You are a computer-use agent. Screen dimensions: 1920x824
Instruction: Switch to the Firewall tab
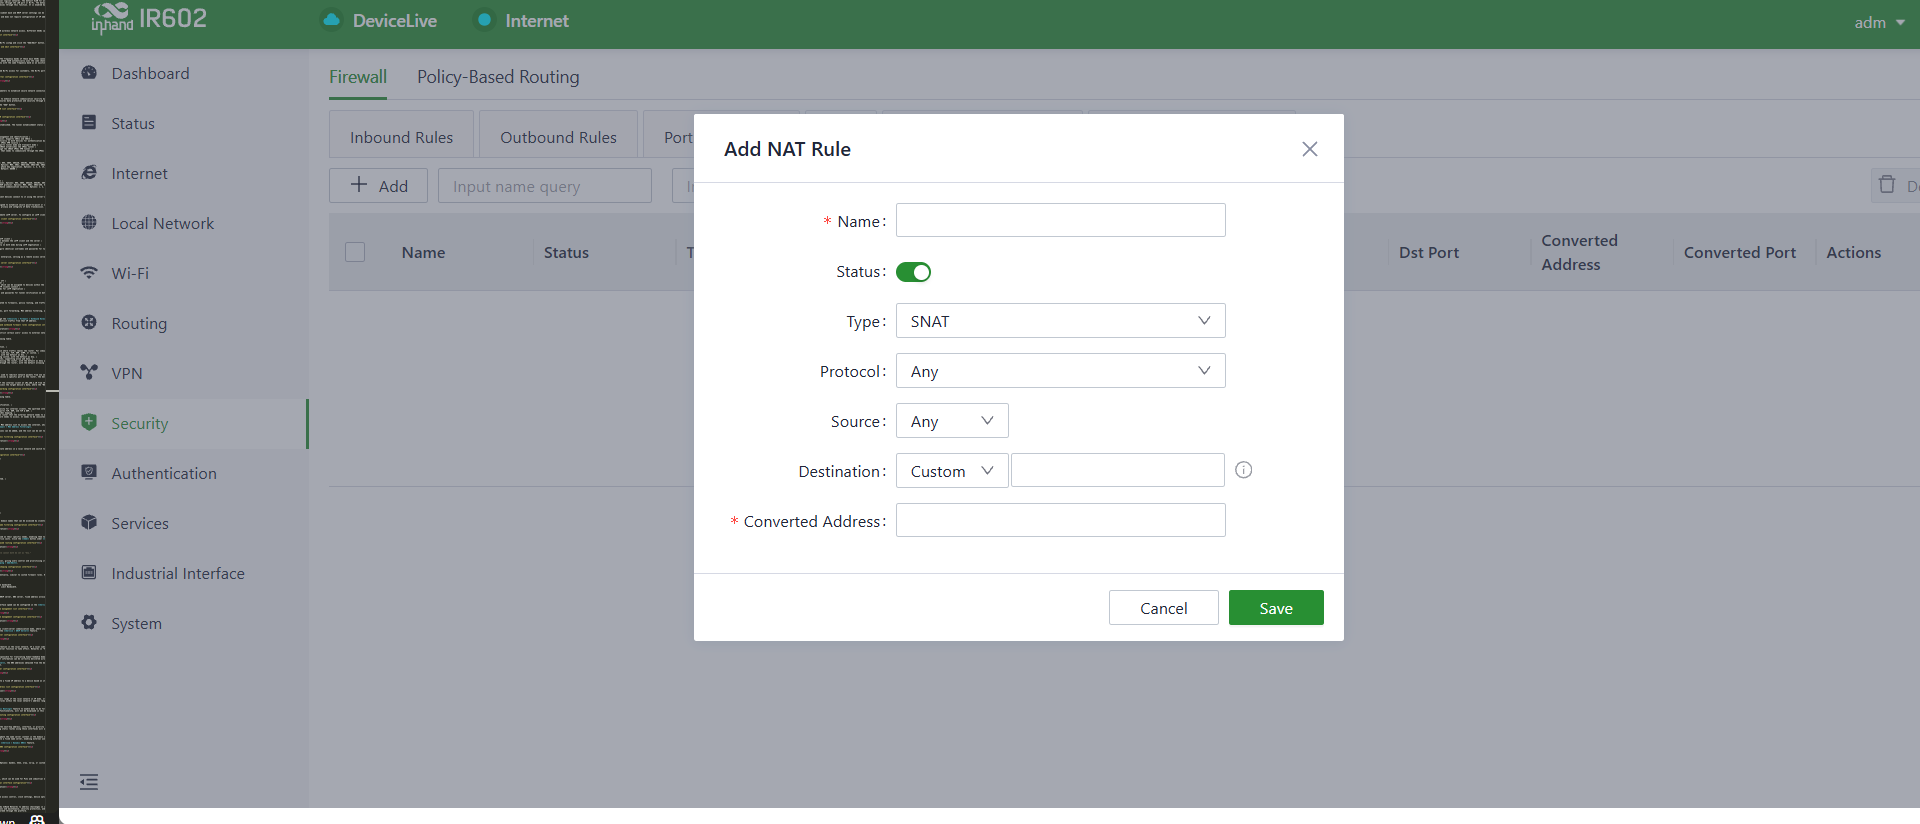[358, 77]
